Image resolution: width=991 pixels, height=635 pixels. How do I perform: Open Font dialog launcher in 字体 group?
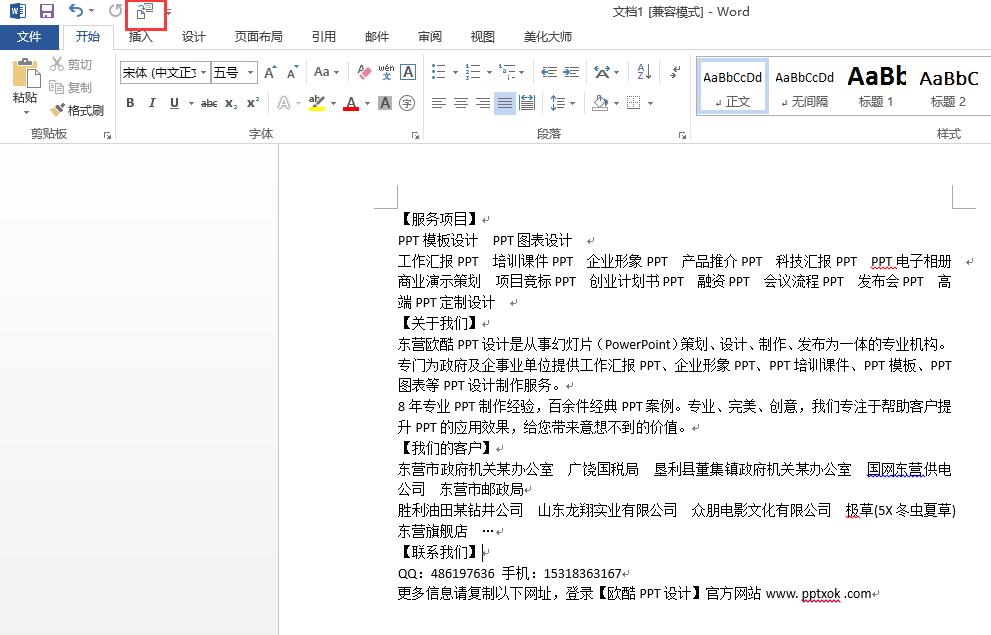(x=415, y=135)
